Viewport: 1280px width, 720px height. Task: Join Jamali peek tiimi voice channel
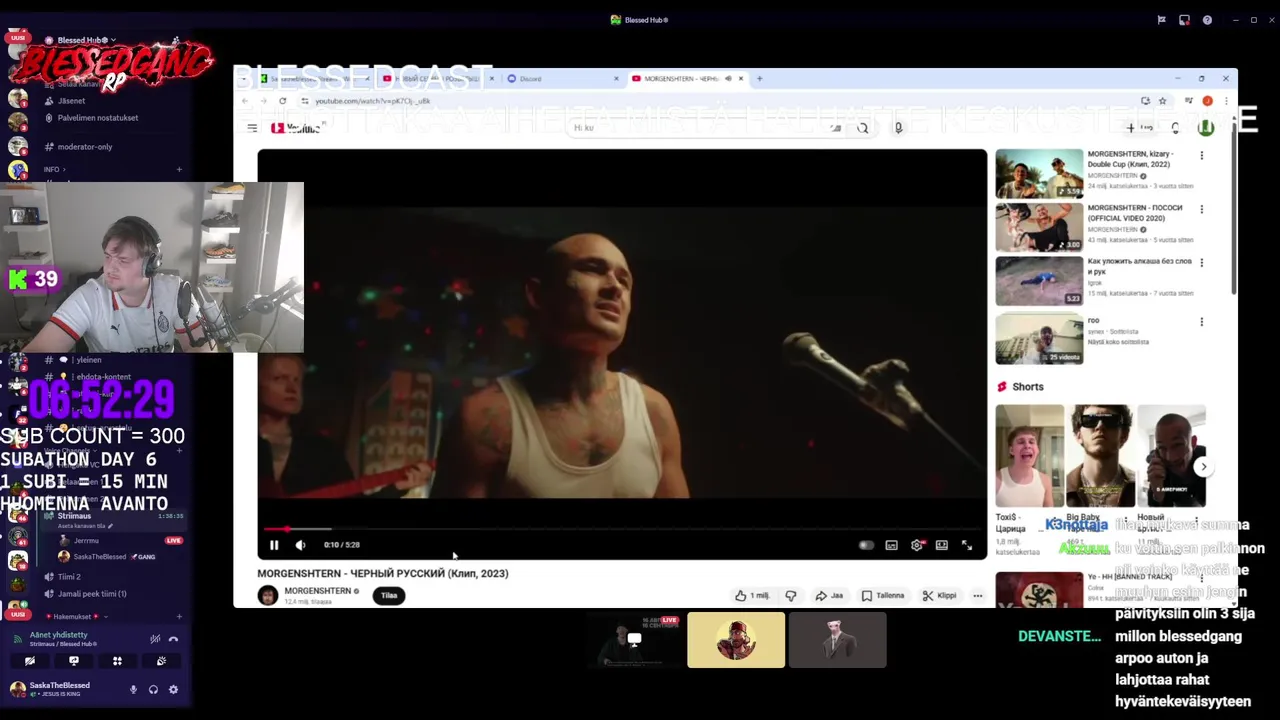tap(92, 594)
